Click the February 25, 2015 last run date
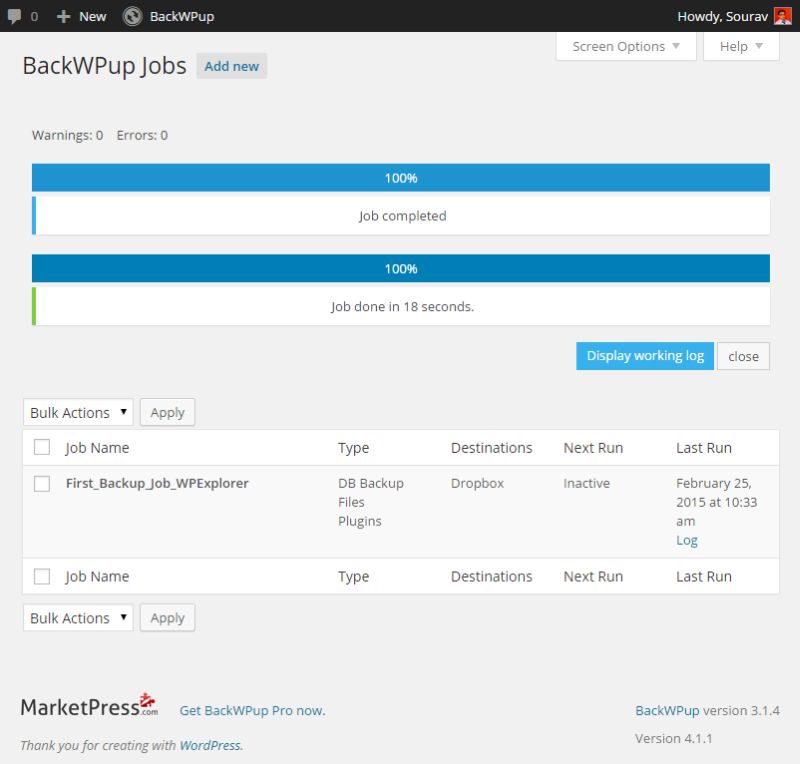Screen dimensions: 800x764 pos(717,502)
